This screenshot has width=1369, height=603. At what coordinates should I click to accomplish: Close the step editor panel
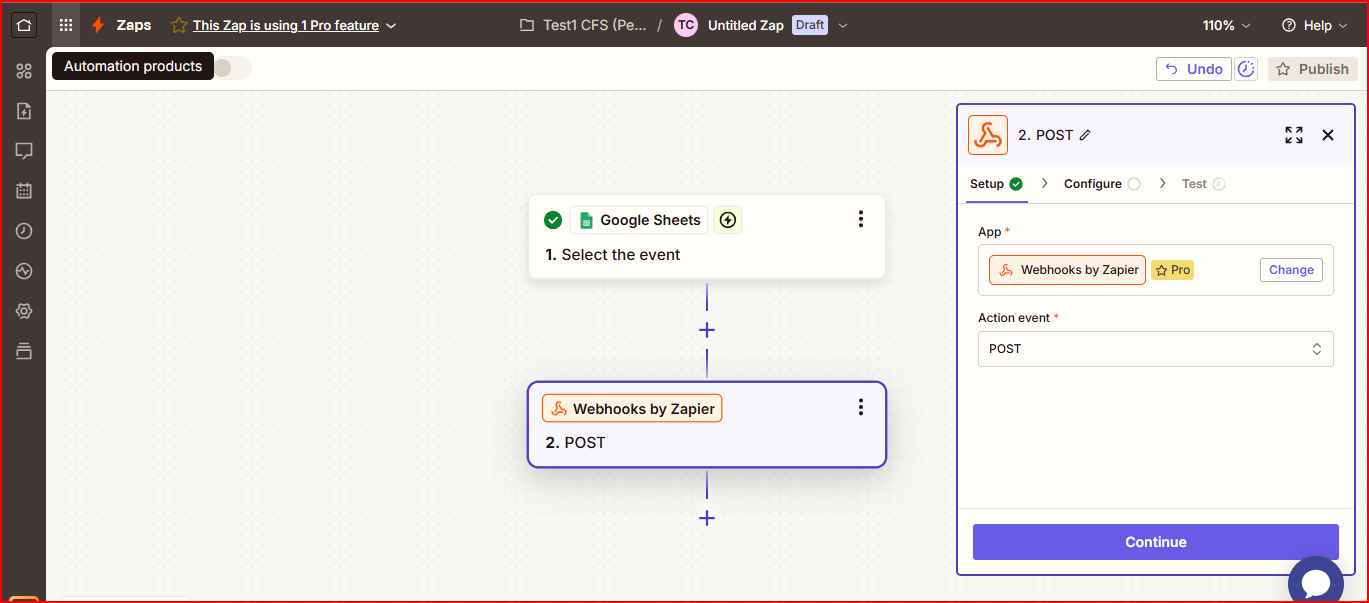pyautogui.click(x=1328, y=135)
